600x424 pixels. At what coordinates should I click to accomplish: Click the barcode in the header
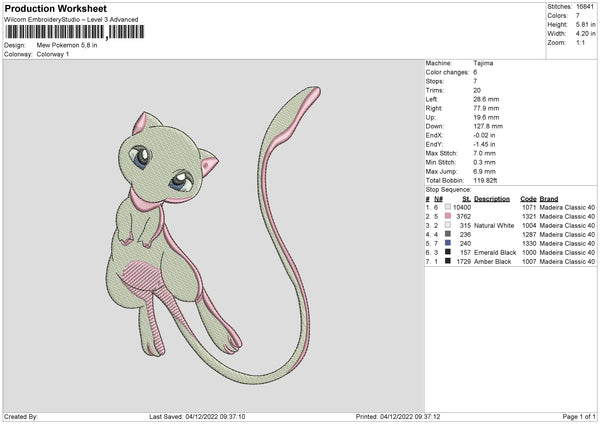(x=75, y=32)
